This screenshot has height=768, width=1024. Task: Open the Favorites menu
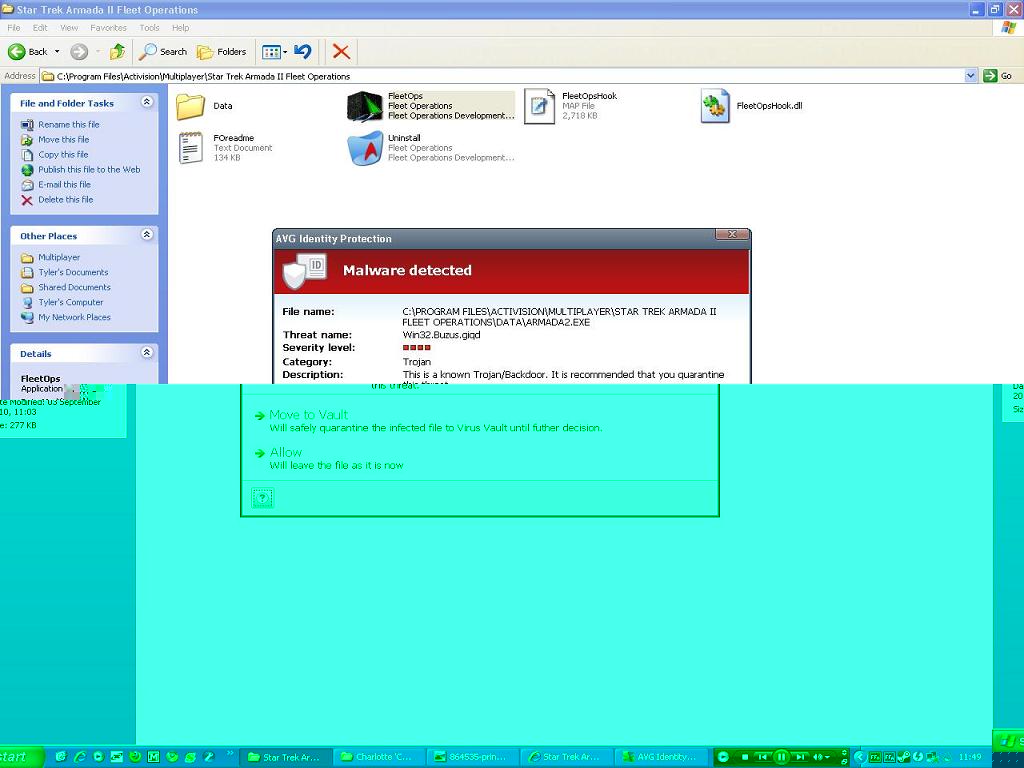pos(108,28)
